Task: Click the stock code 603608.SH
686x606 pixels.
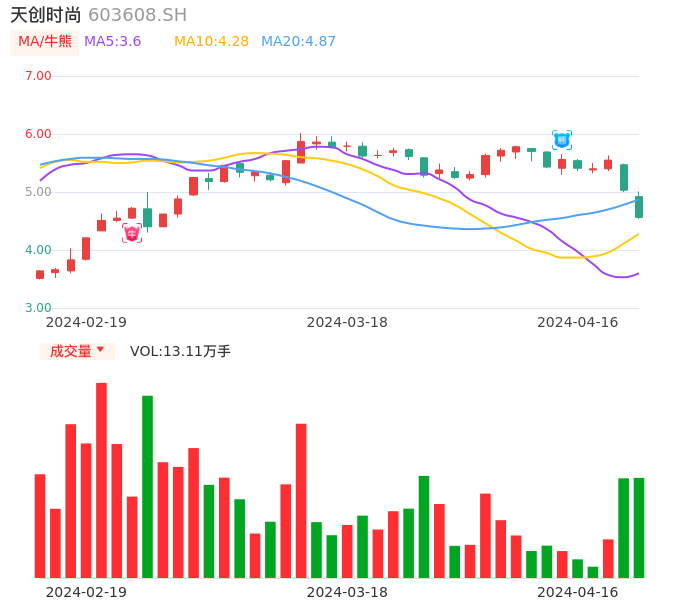Action: [x=137, y=15]
